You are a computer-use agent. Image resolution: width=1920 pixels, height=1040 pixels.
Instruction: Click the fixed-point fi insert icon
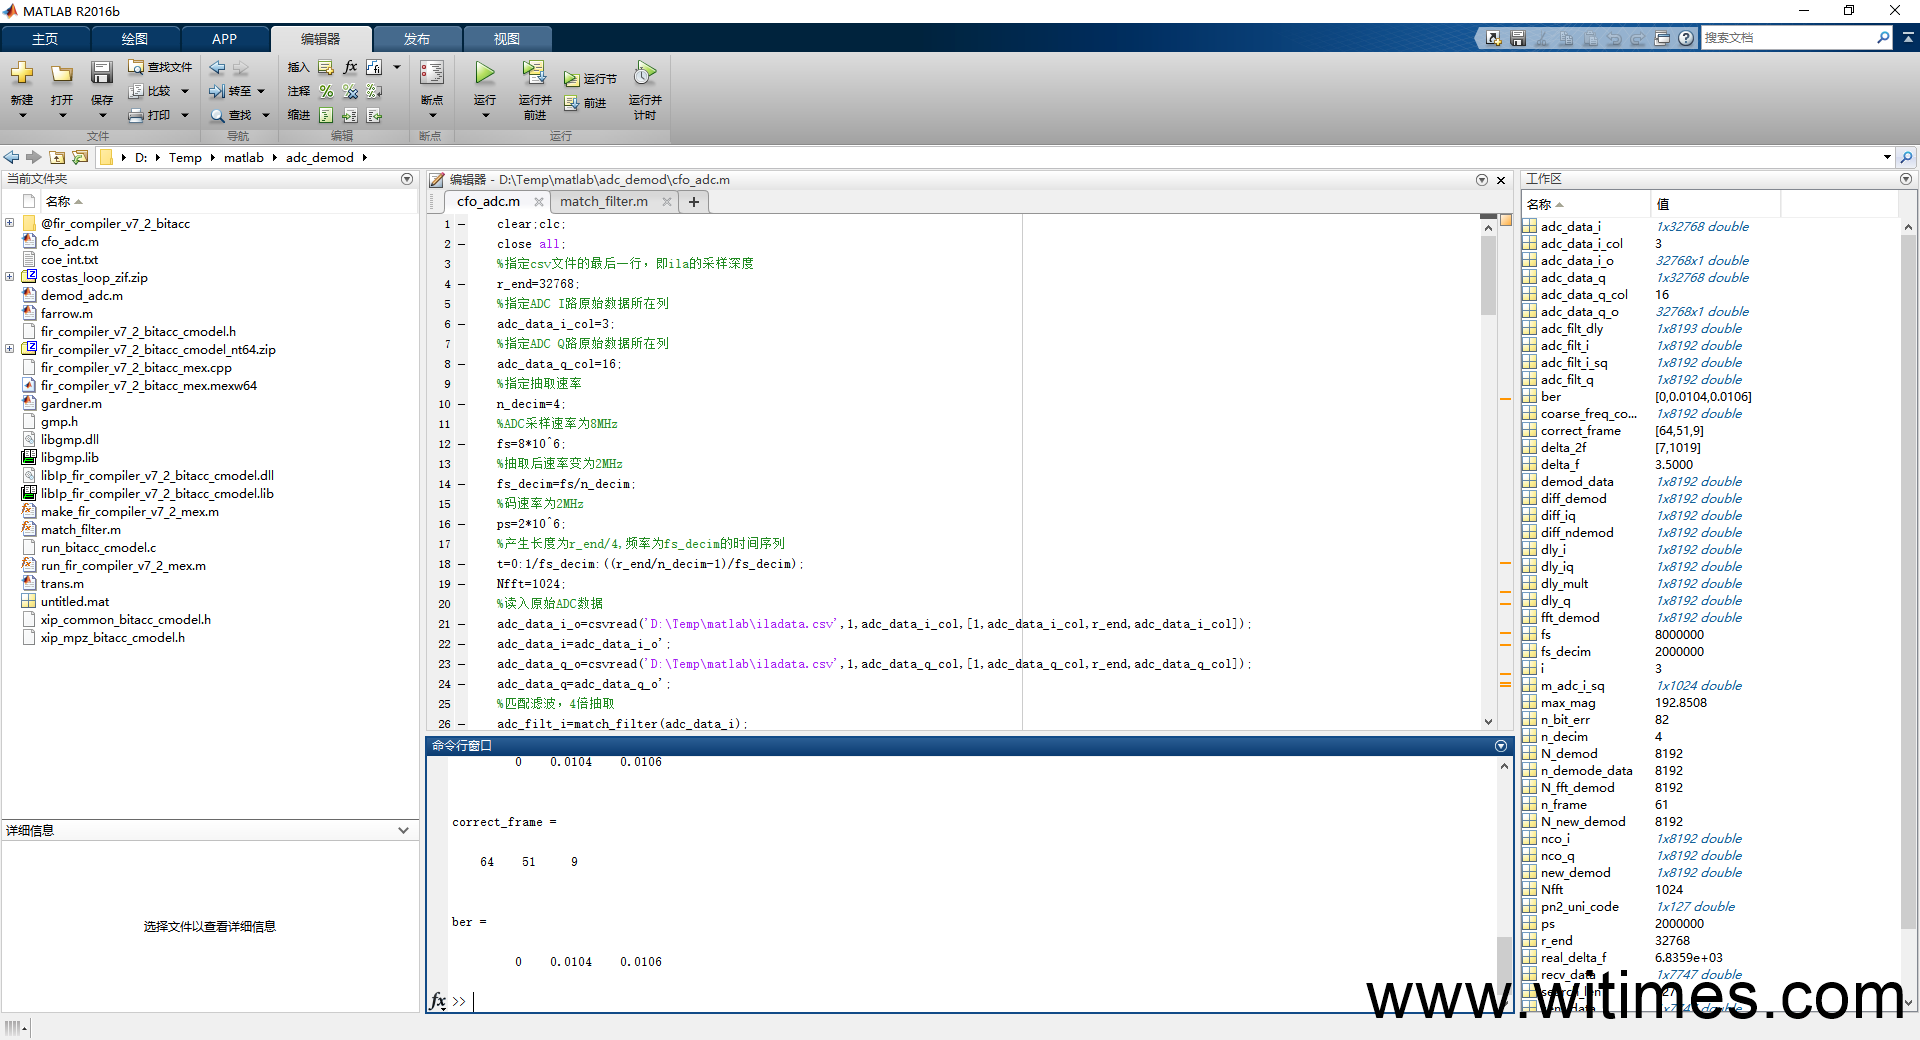click(x=374, y=67)
